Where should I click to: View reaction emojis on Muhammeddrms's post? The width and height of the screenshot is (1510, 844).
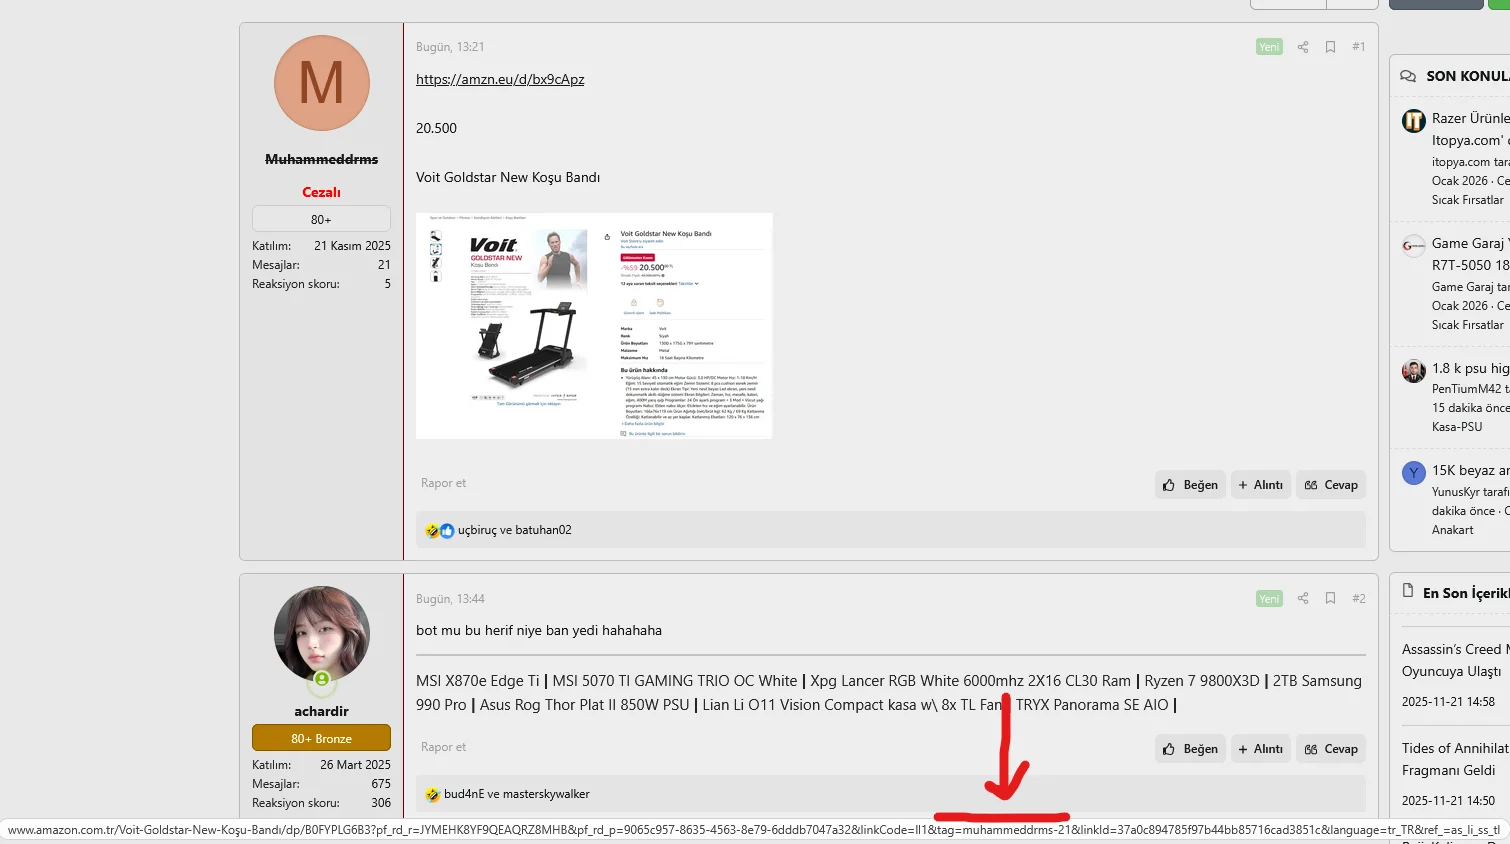tap(439, 531)
